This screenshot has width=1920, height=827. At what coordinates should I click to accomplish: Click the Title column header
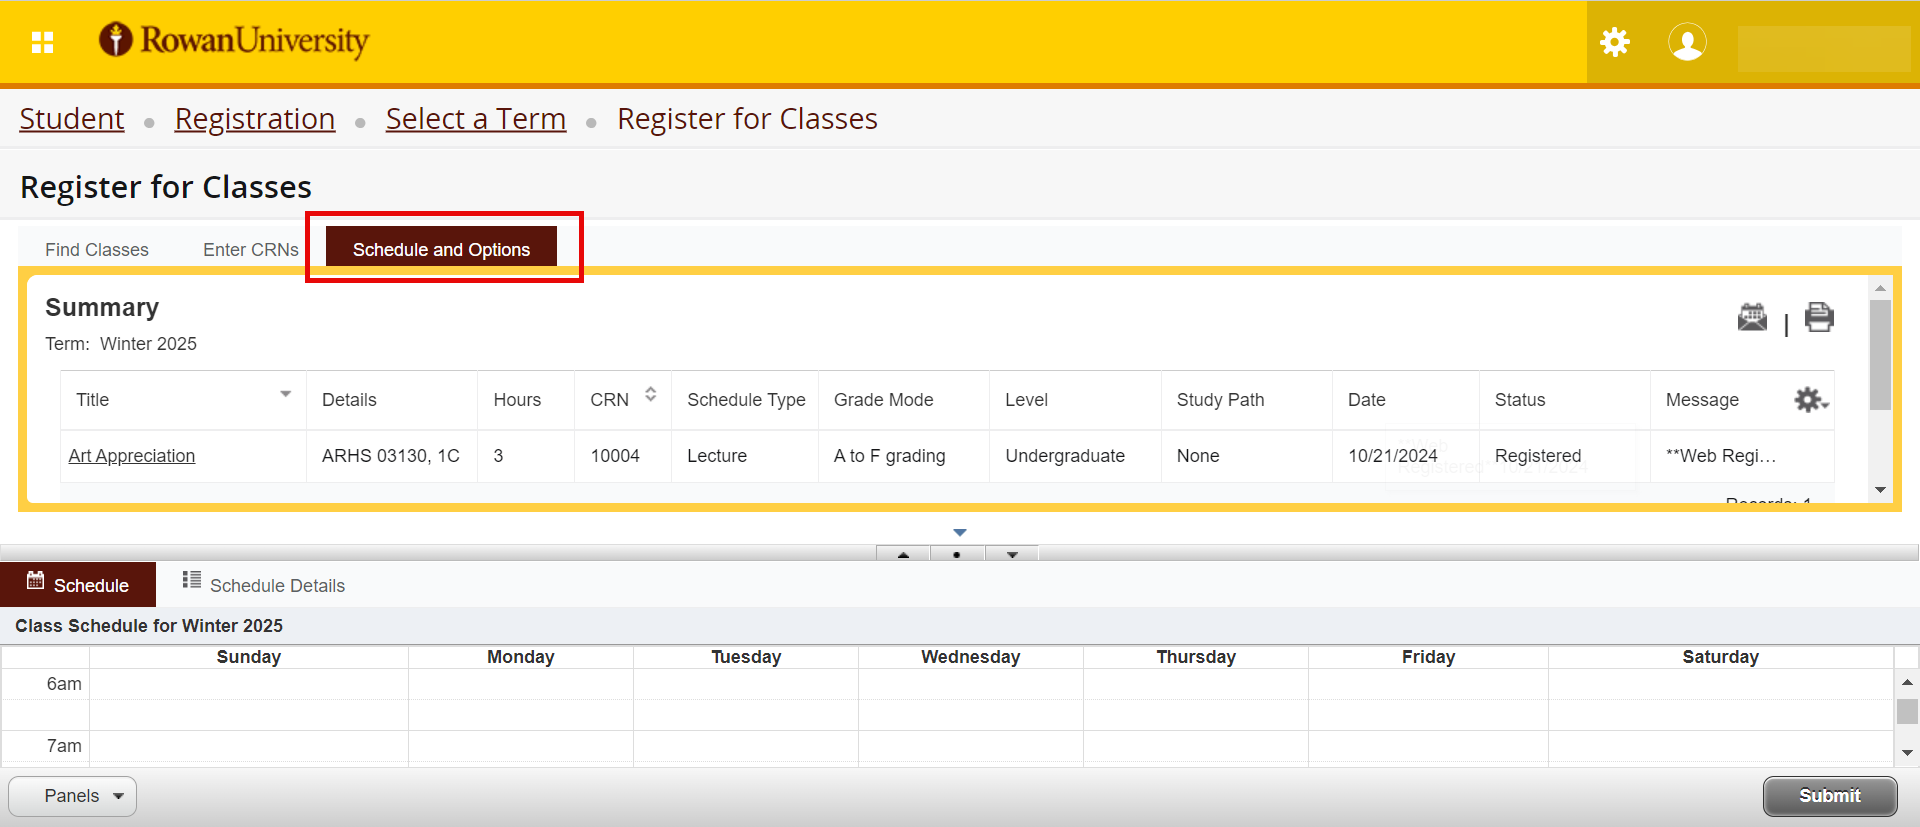click(184, 400)
